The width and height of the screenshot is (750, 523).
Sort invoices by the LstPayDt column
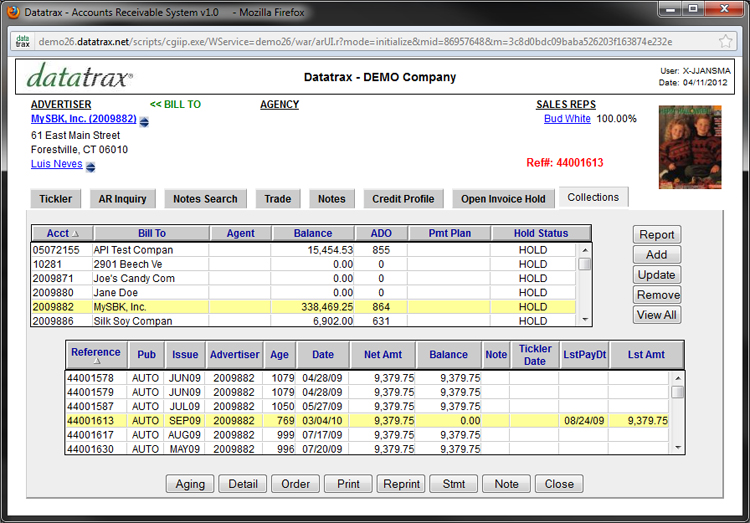[x=585, y=355]
